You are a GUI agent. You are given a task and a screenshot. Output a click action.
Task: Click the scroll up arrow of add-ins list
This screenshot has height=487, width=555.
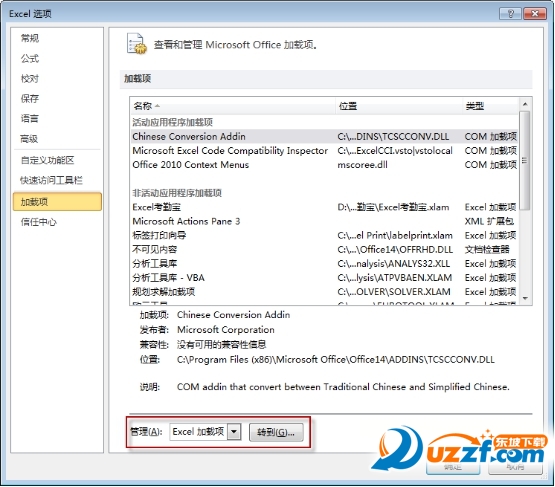click(x=525, y=104)
